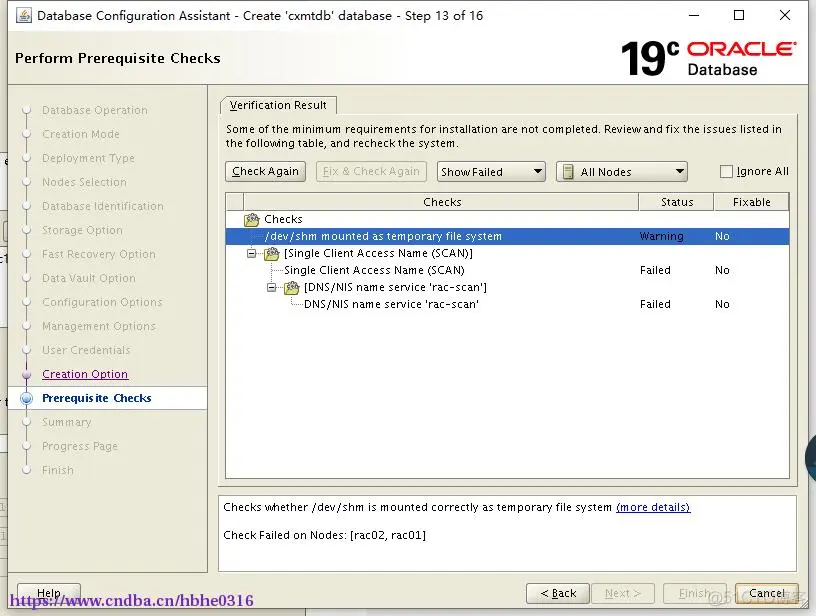The width and height of the screenshot is (816, 616).
Task: Click the Check Again button
Action: pos(265,172)
